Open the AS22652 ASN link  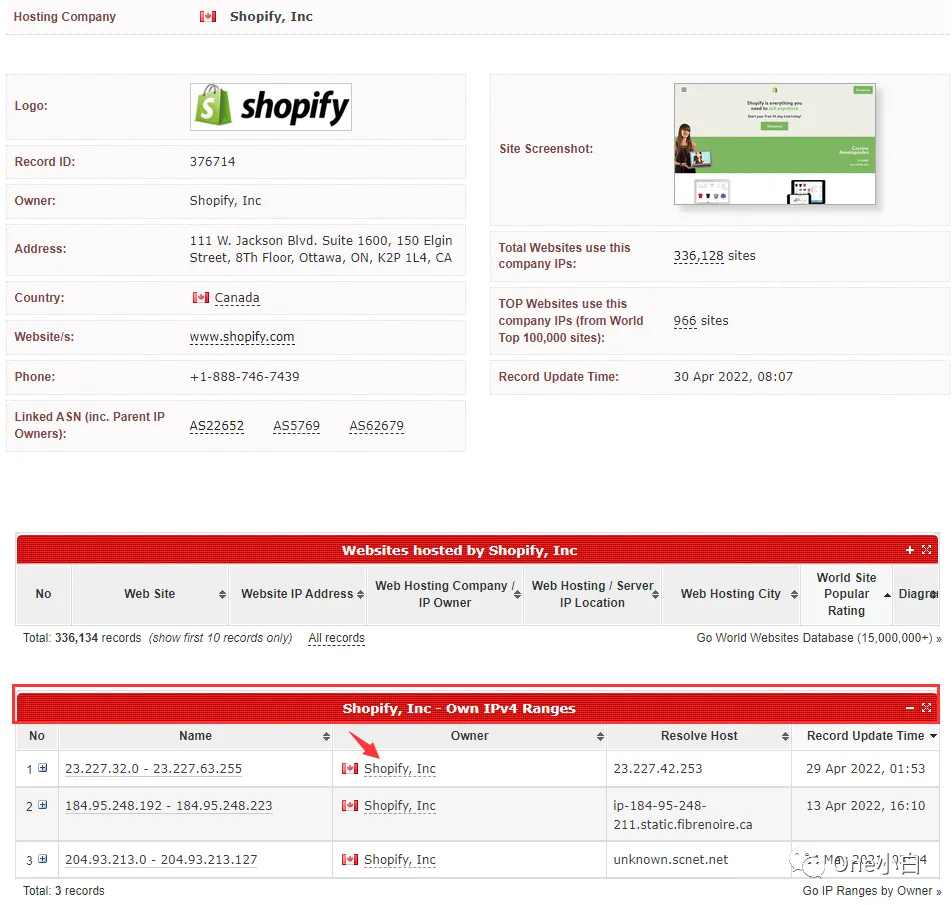click(217, 426)
